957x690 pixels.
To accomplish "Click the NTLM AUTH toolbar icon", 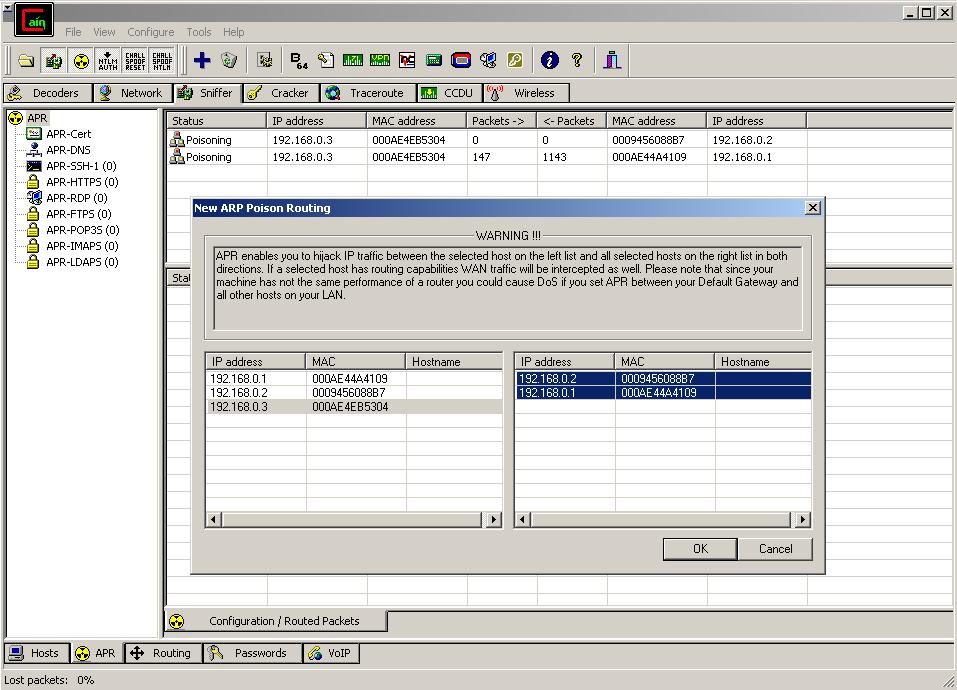I will click(x=108, y=60).
